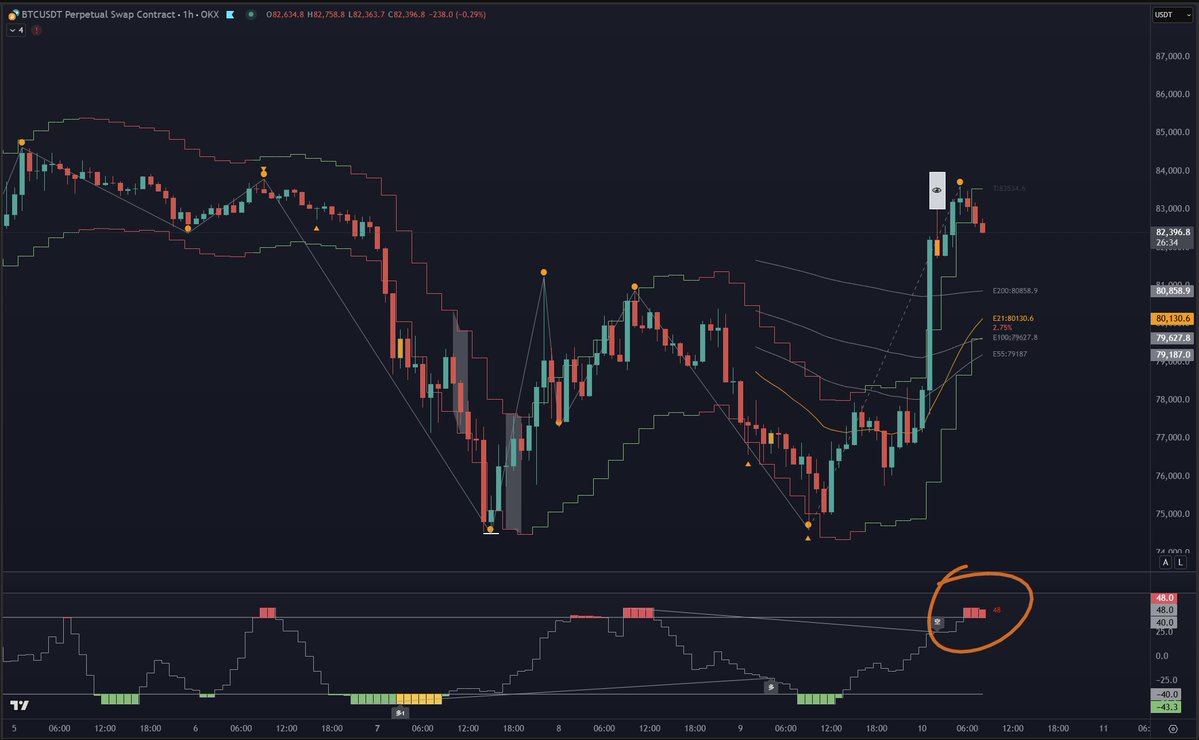
Task: Click the divergence marker icon near oscillator date 10
Action: pos(937,622)
